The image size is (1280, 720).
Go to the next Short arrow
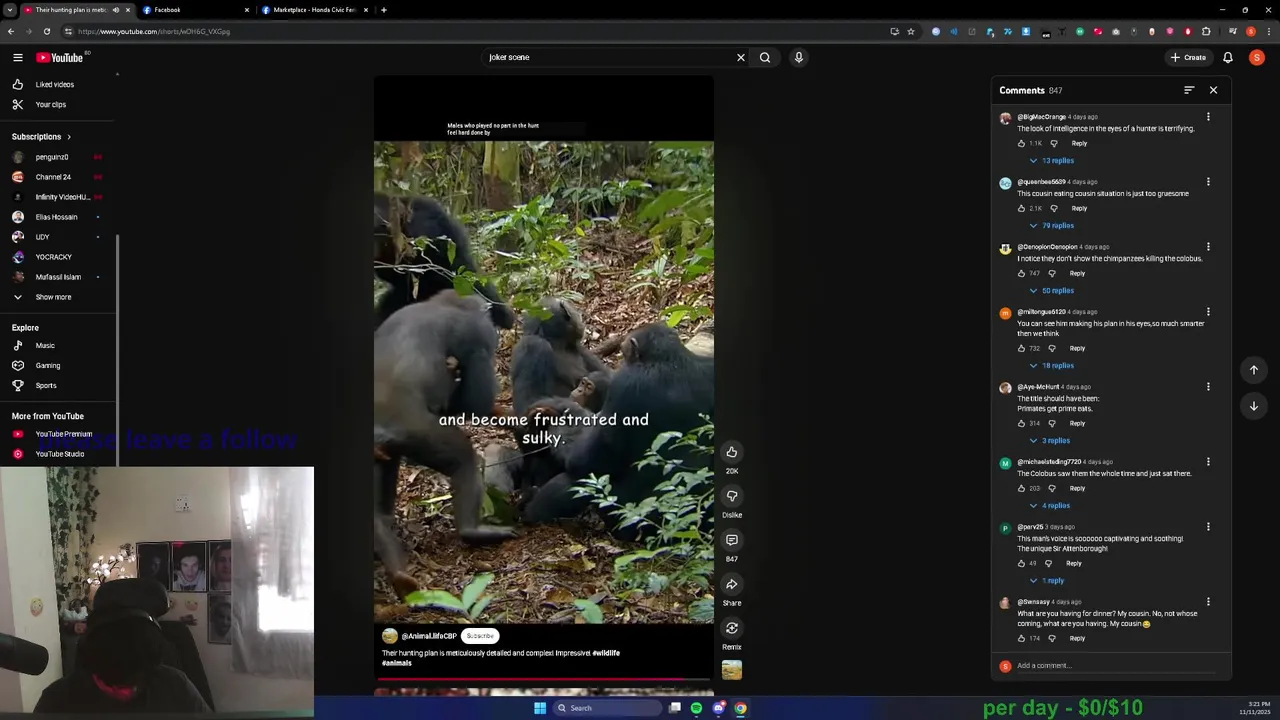(1254, 406)
